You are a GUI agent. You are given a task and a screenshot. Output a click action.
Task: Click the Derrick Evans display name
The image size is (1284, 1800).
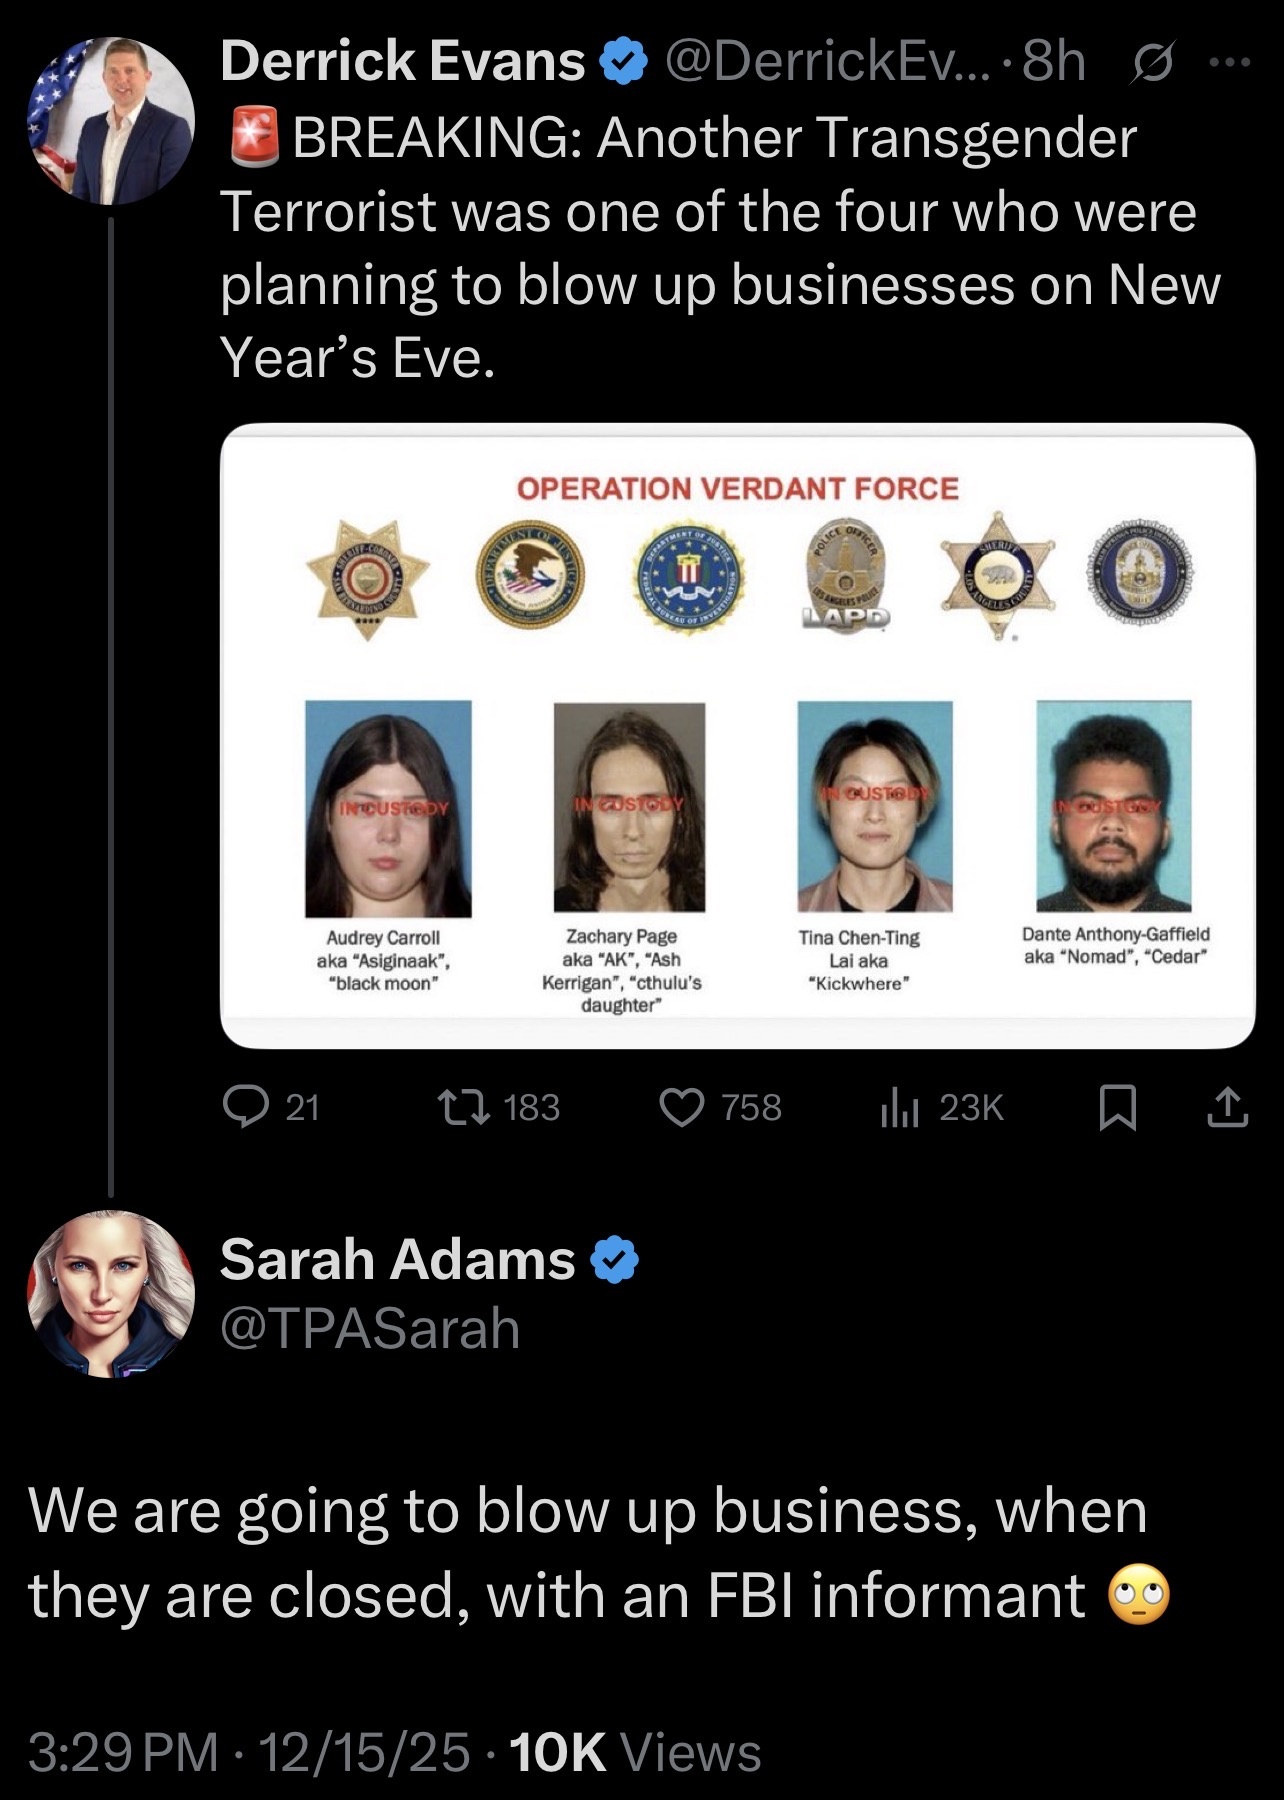[402, 62]
